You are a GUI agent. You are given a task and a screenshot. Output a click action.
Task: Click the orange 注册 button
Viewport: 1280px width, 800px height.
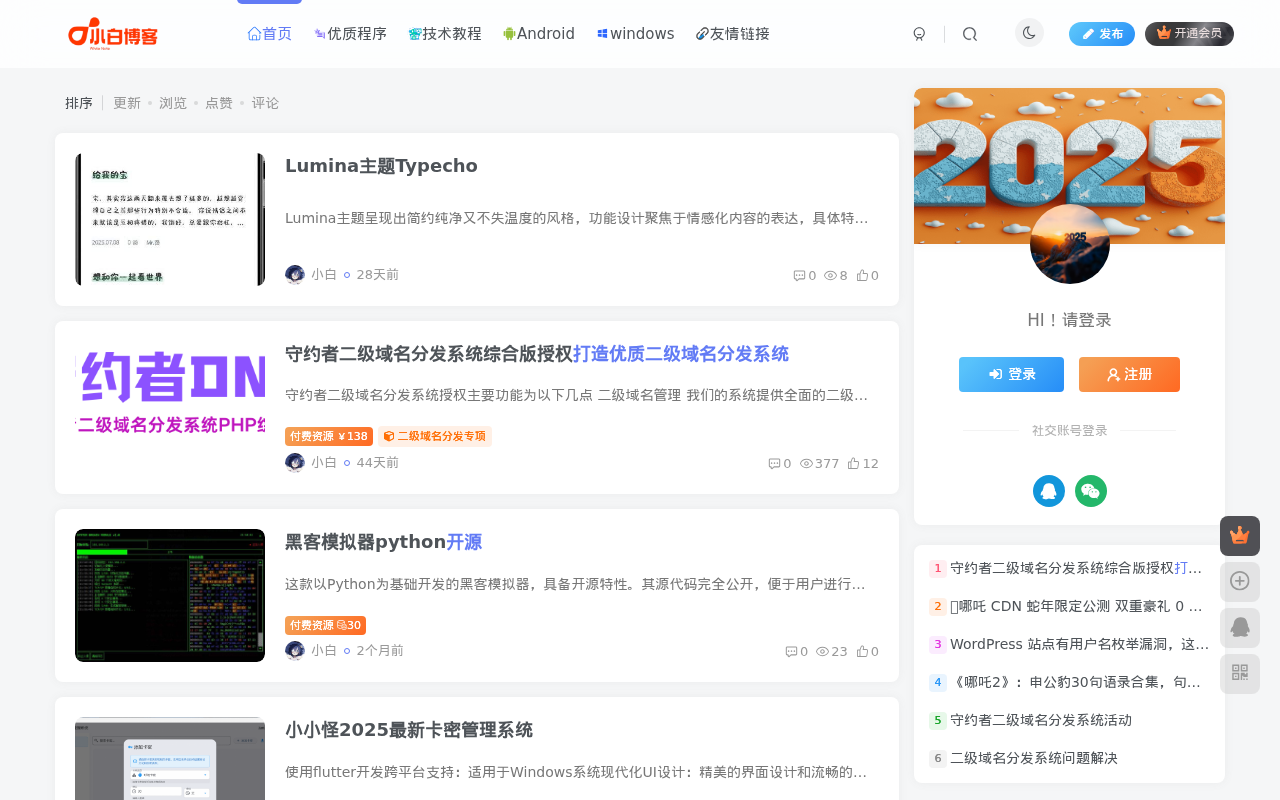[x=1129, y=374]
